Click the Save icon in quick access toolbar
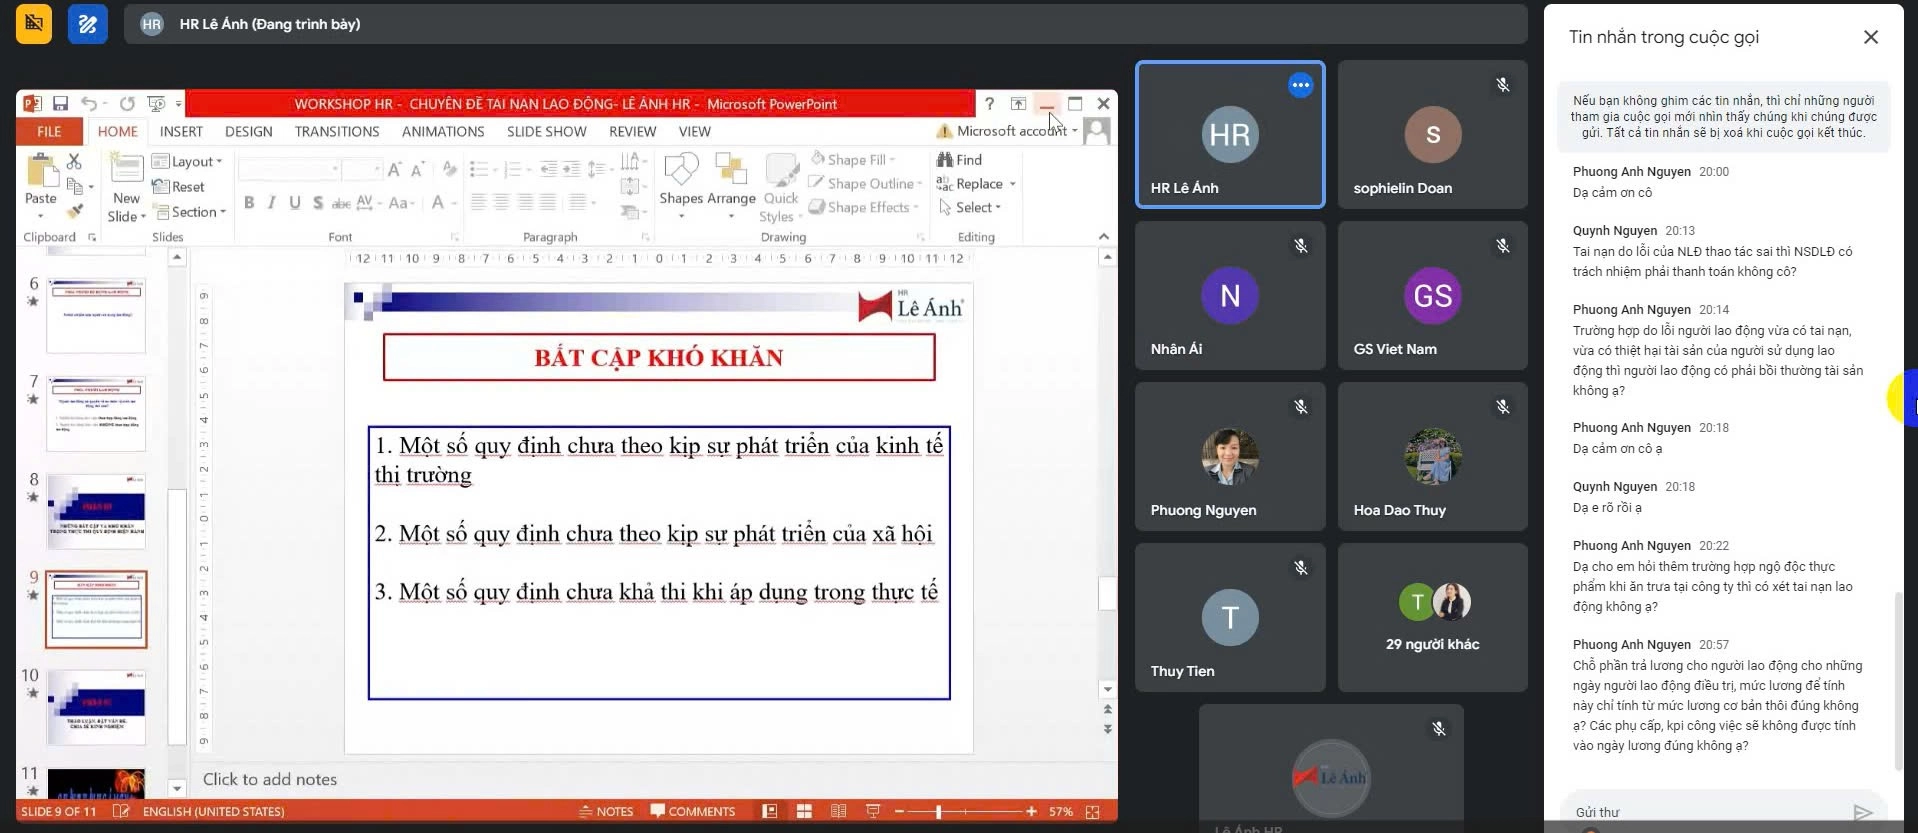This screenshot has width=1918, height=833. point(60,104)
